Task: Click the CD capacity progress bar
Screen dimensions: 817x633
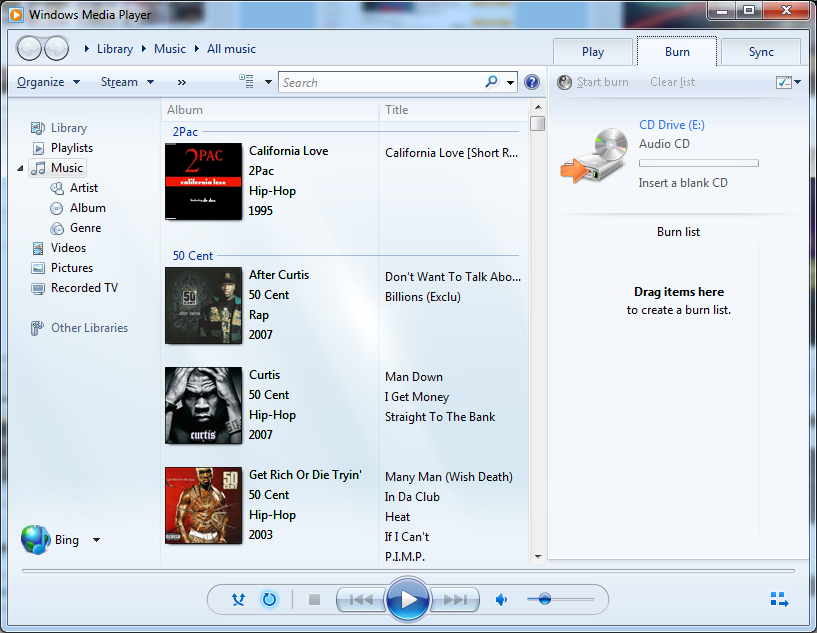Action: click(x=699, y=163)
